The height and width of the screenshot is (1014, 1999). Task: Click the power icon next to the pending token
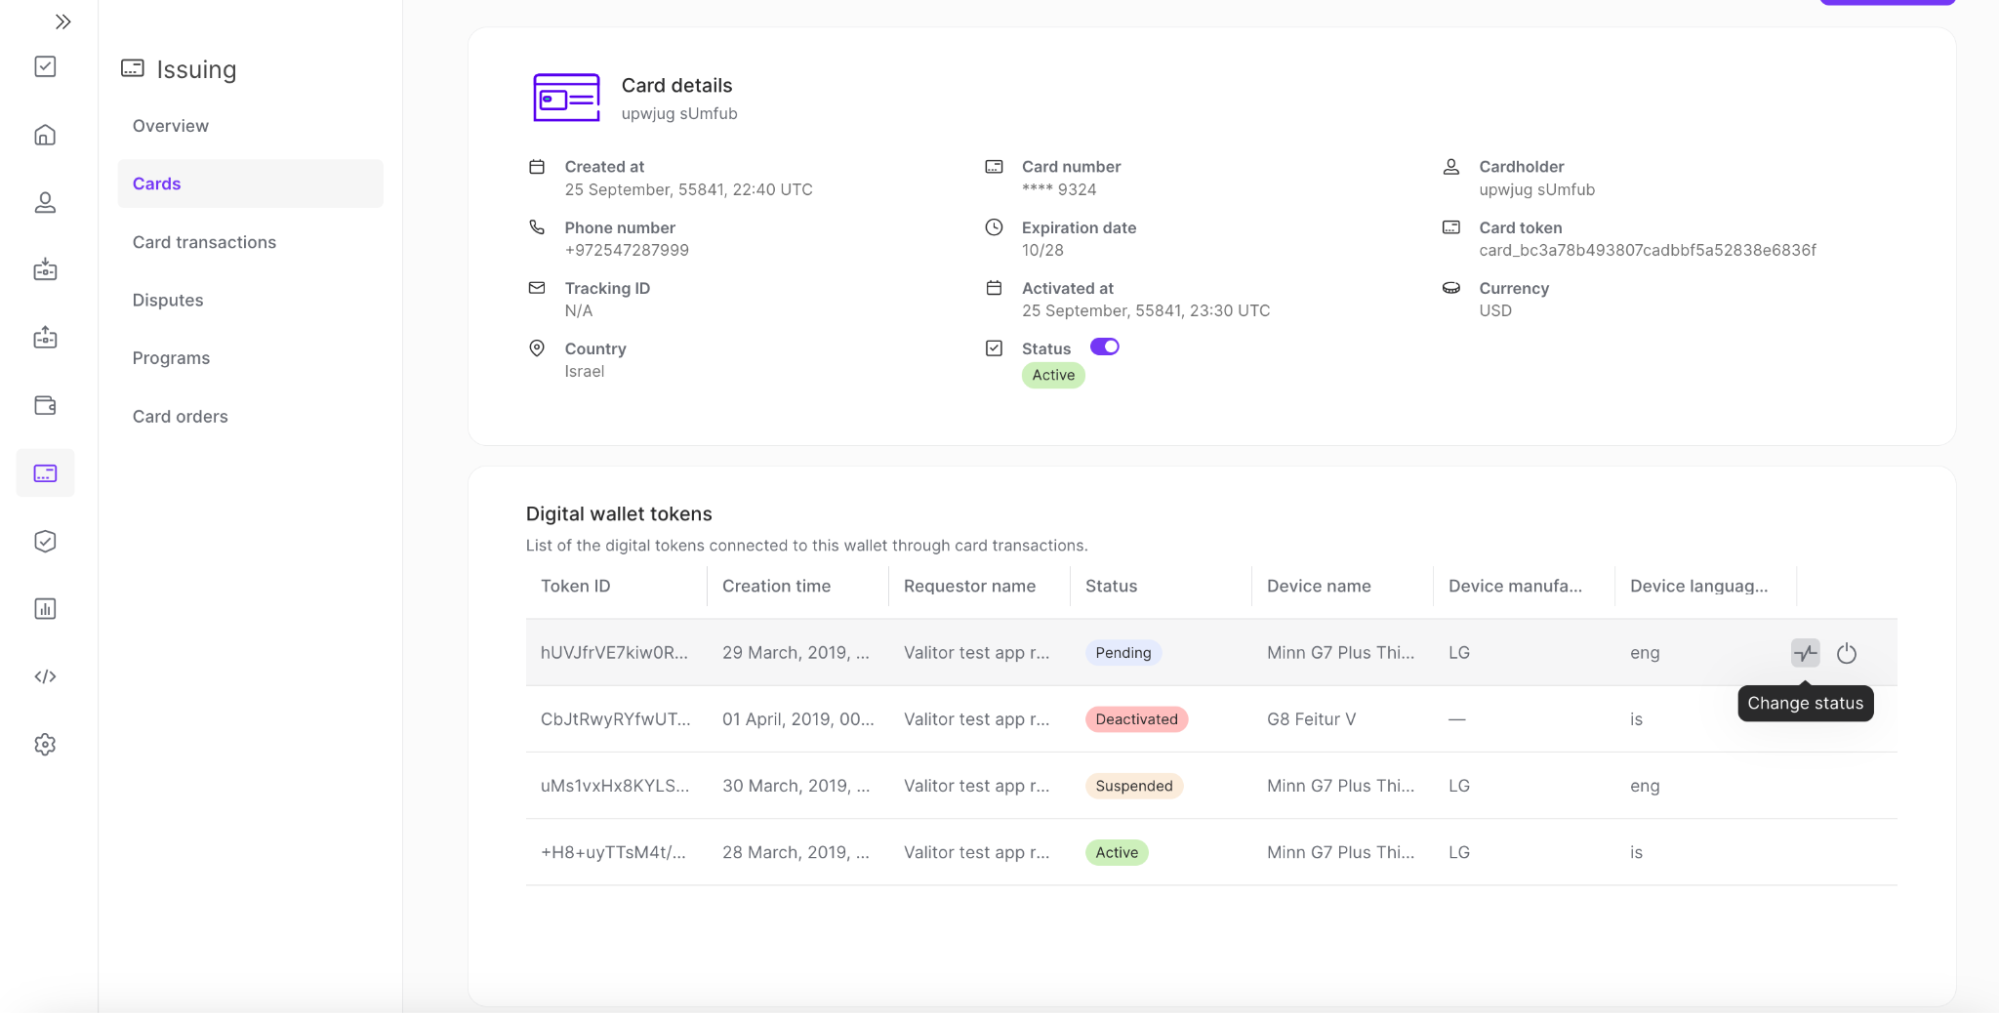pos(1847,653)
